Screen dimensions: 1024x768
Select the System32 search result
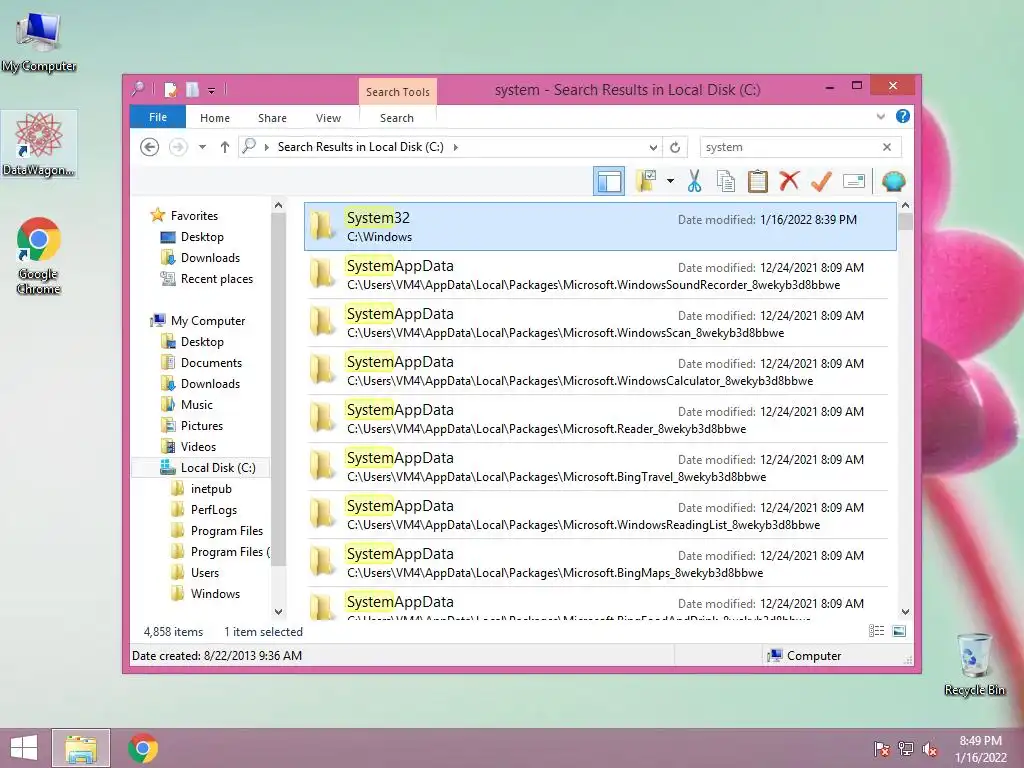pyautogui.click(x=600, y=227)
